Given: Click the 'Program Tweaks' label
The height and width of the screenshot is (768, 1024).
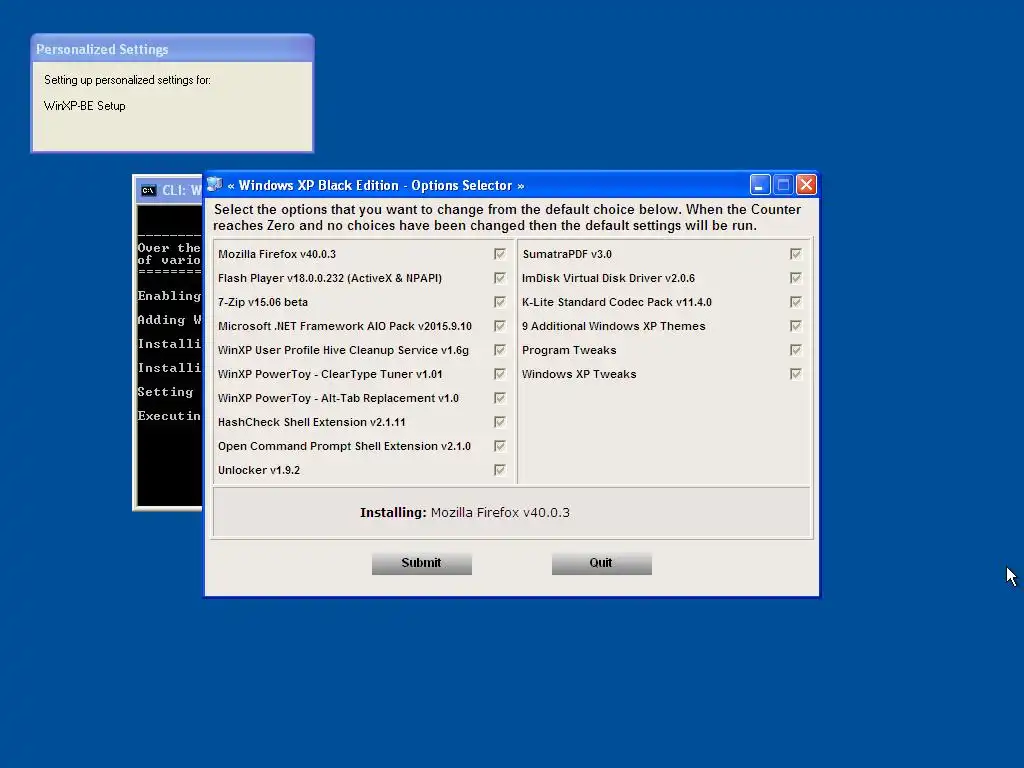Looking at the screenshot, I should 569,350.
